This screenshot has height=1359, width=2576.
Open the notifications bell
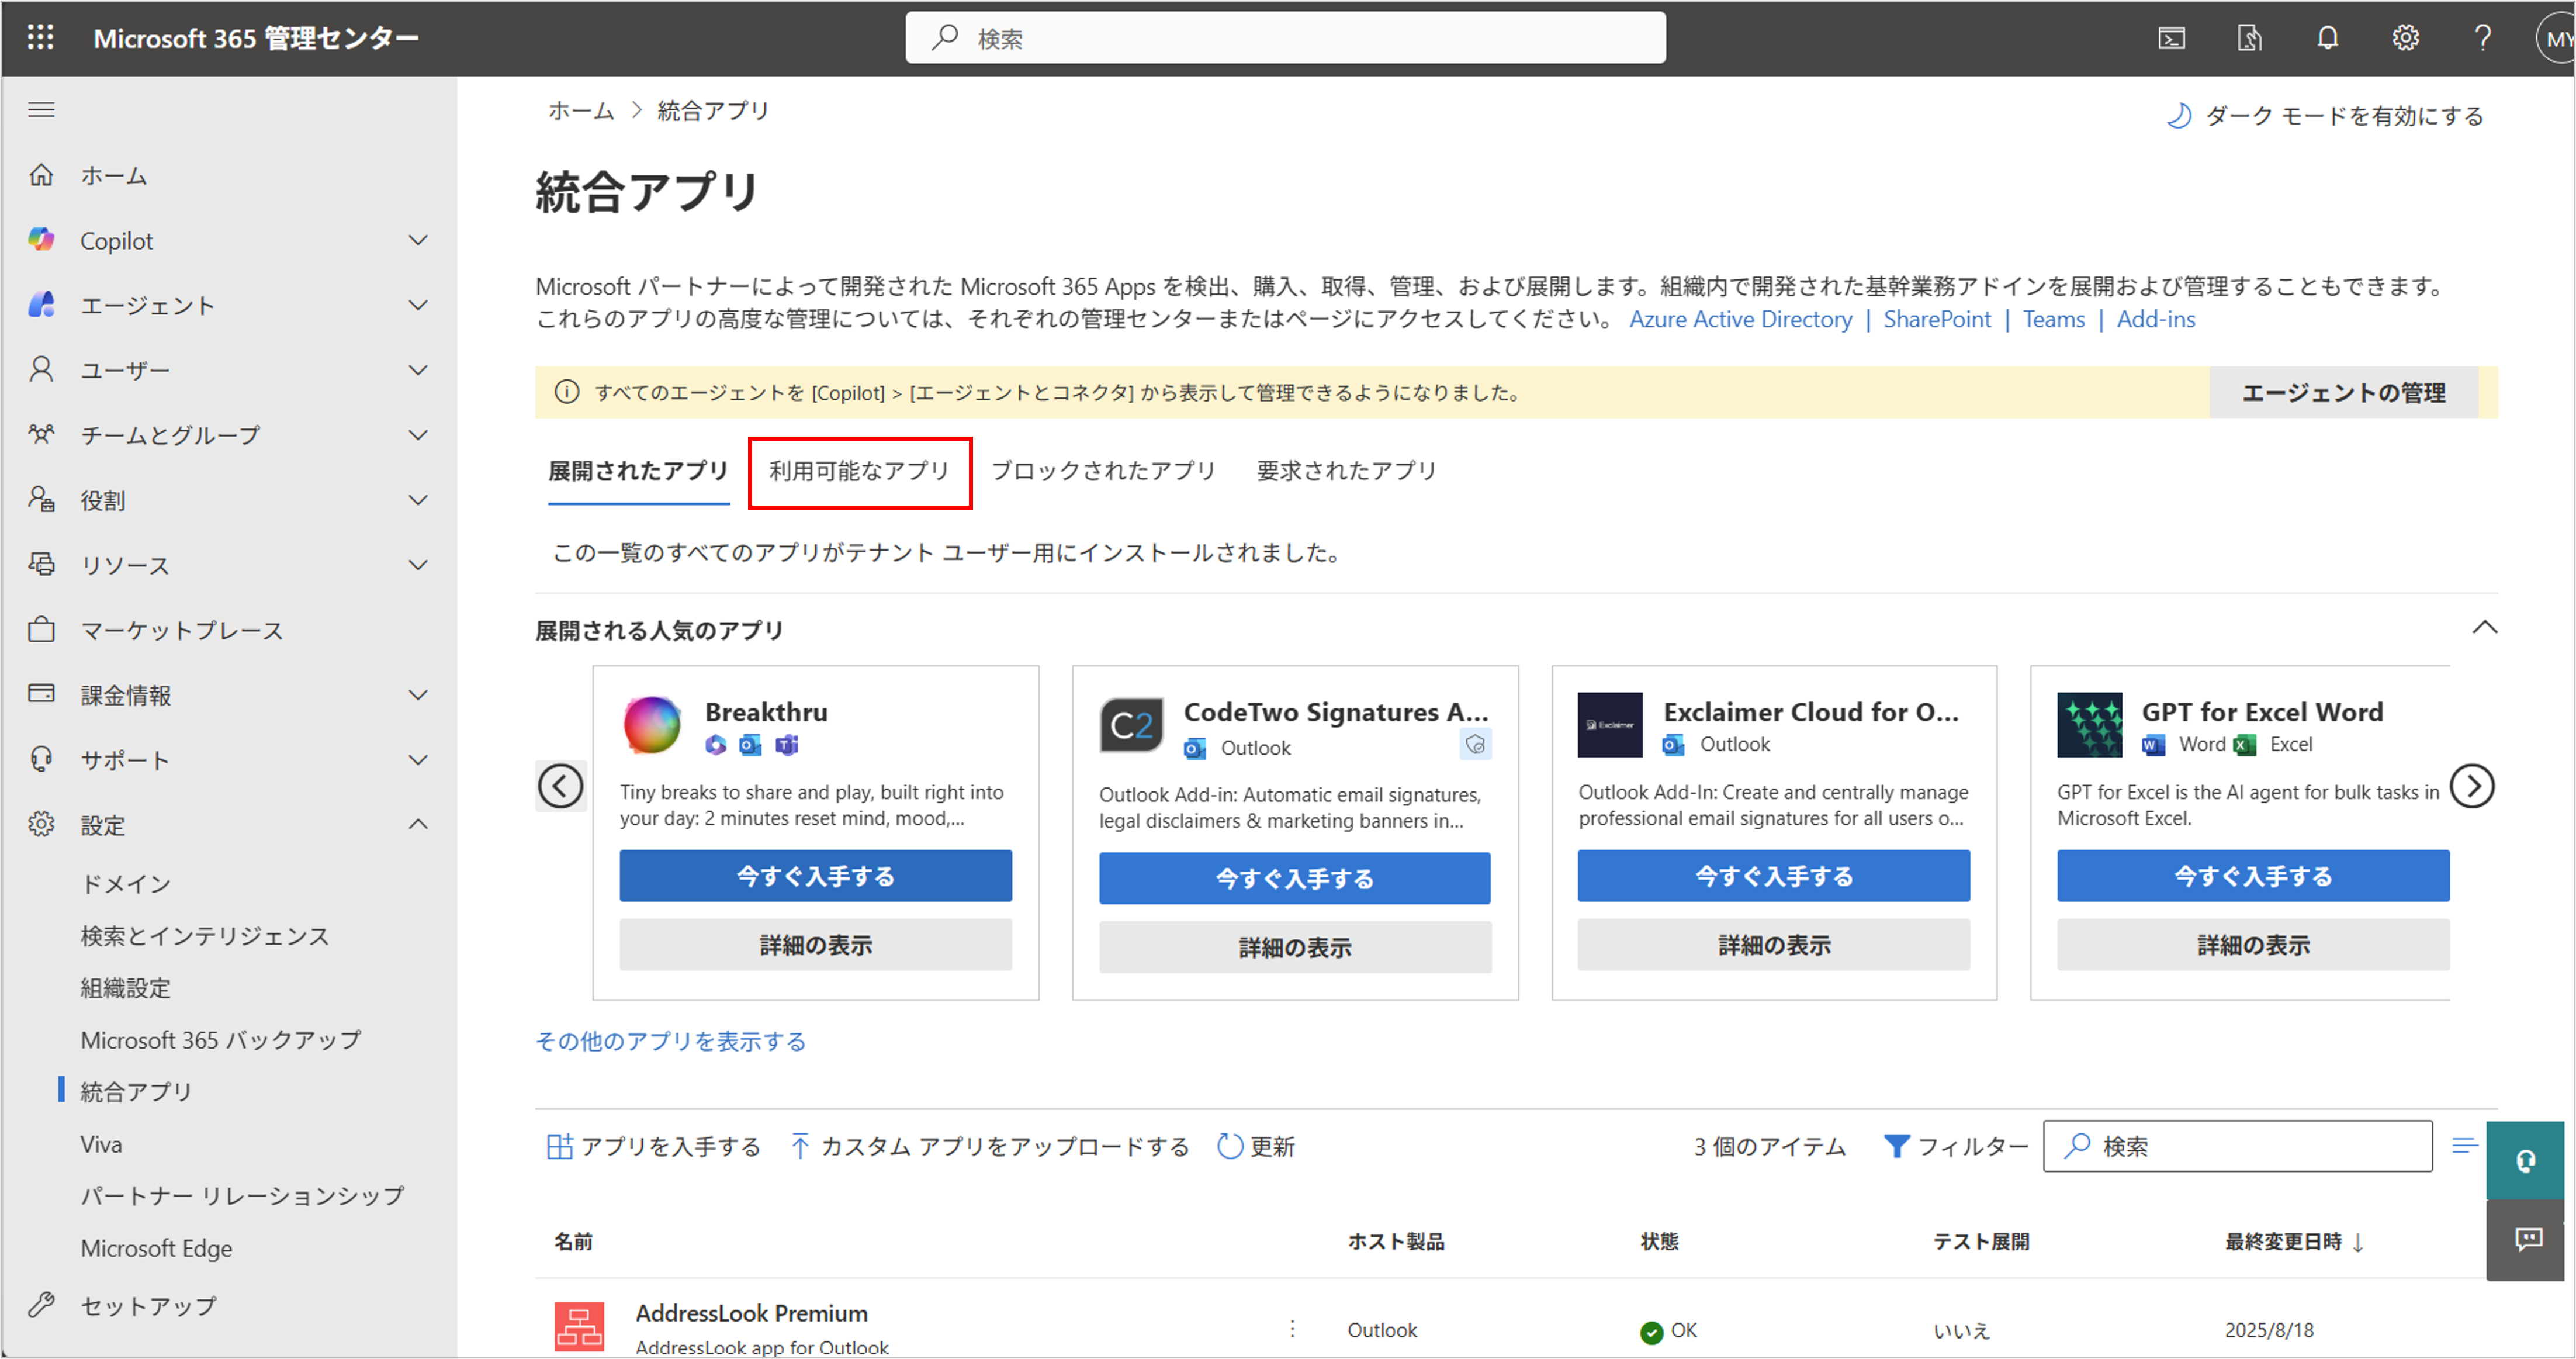coord(2328,37)
